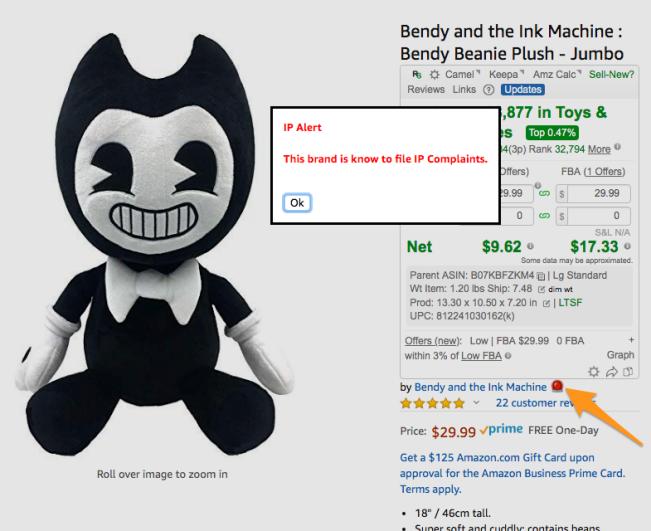Edit product dimensions with edit icon
This screenshot has height=531, width=651.
pyautogui.click(x=546, y=303)
